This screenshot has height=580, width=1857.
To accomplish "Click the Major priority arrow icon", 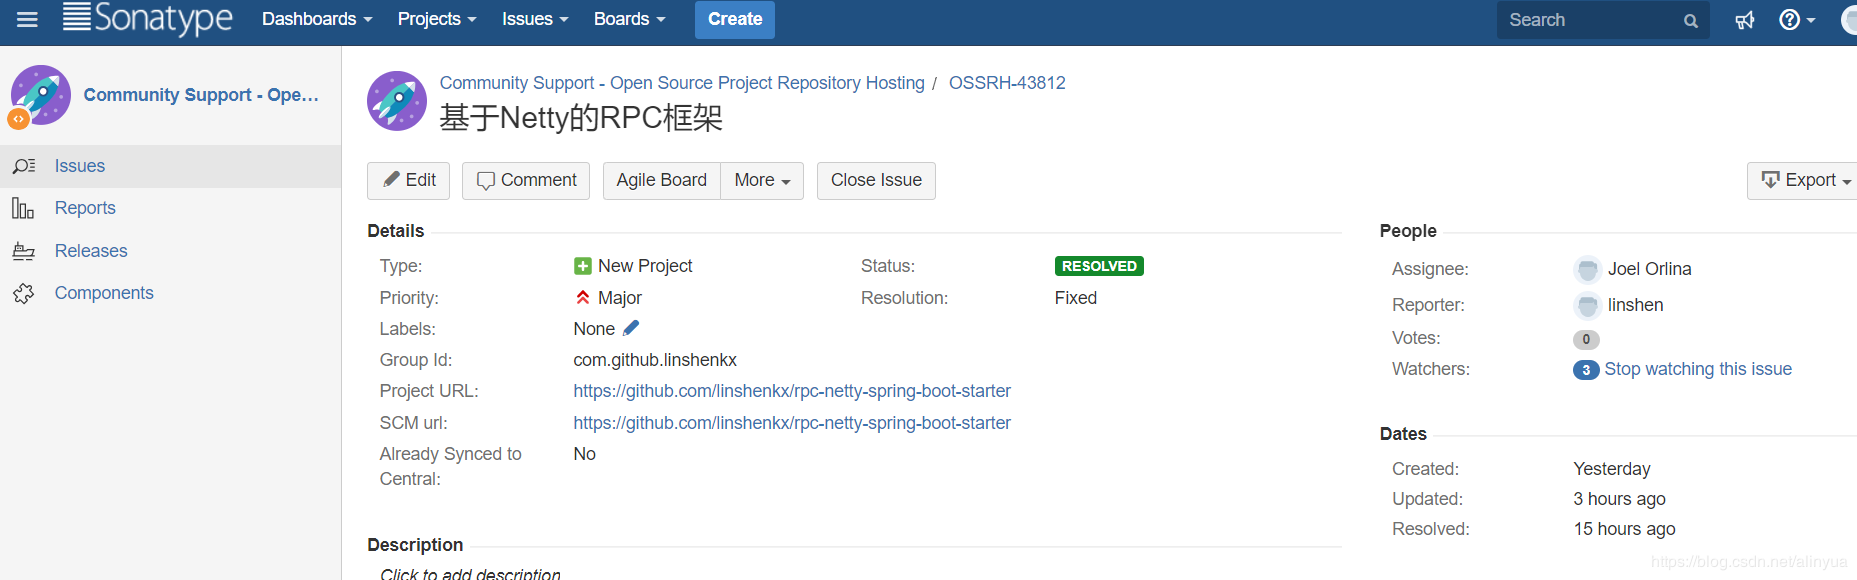I will tap(583, 298).
